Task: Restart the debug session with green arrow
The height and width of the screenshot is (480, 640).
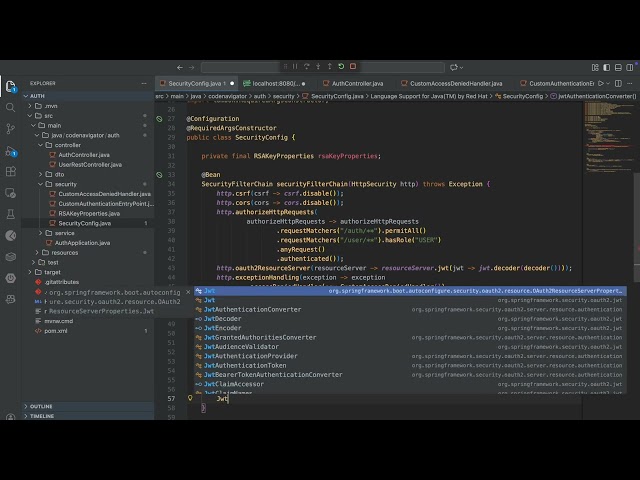Action: 341,67
